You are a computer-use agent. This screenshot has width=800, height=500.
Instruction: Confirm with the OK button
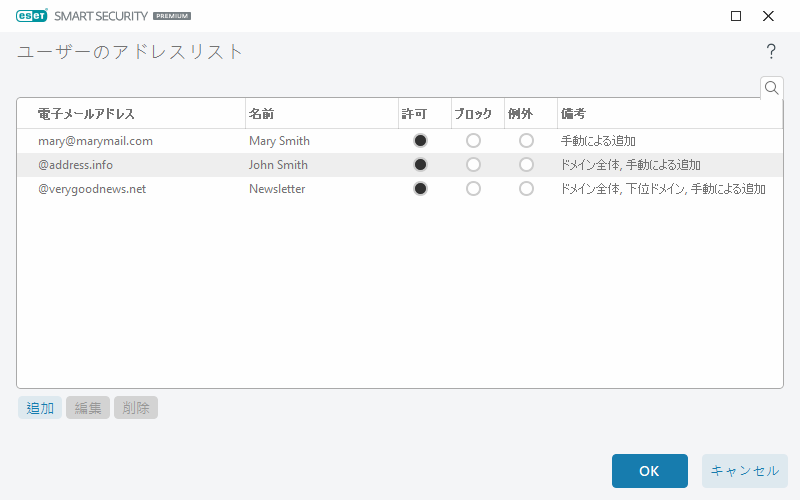[649, 471]
